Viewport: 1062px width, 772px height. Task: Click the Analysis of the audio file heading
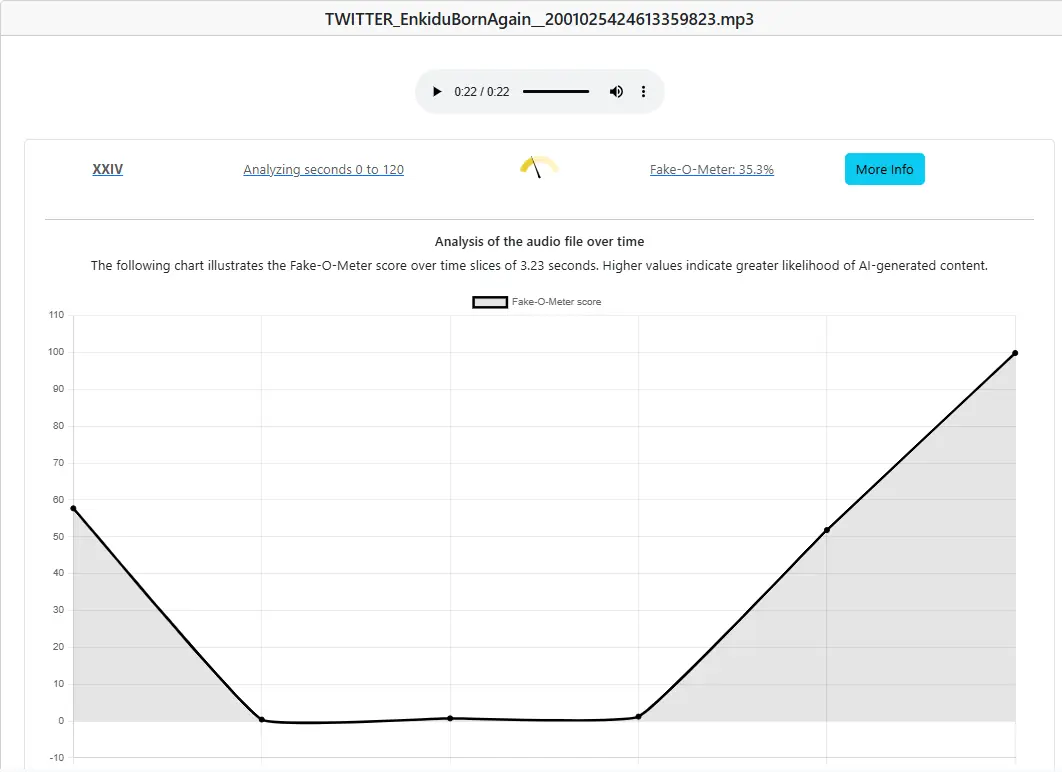click(539, 242)
